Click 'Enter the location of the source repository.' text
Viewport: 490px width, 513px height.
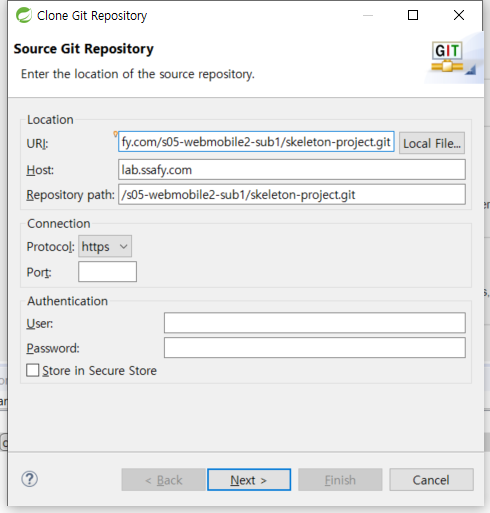[138, 74]
